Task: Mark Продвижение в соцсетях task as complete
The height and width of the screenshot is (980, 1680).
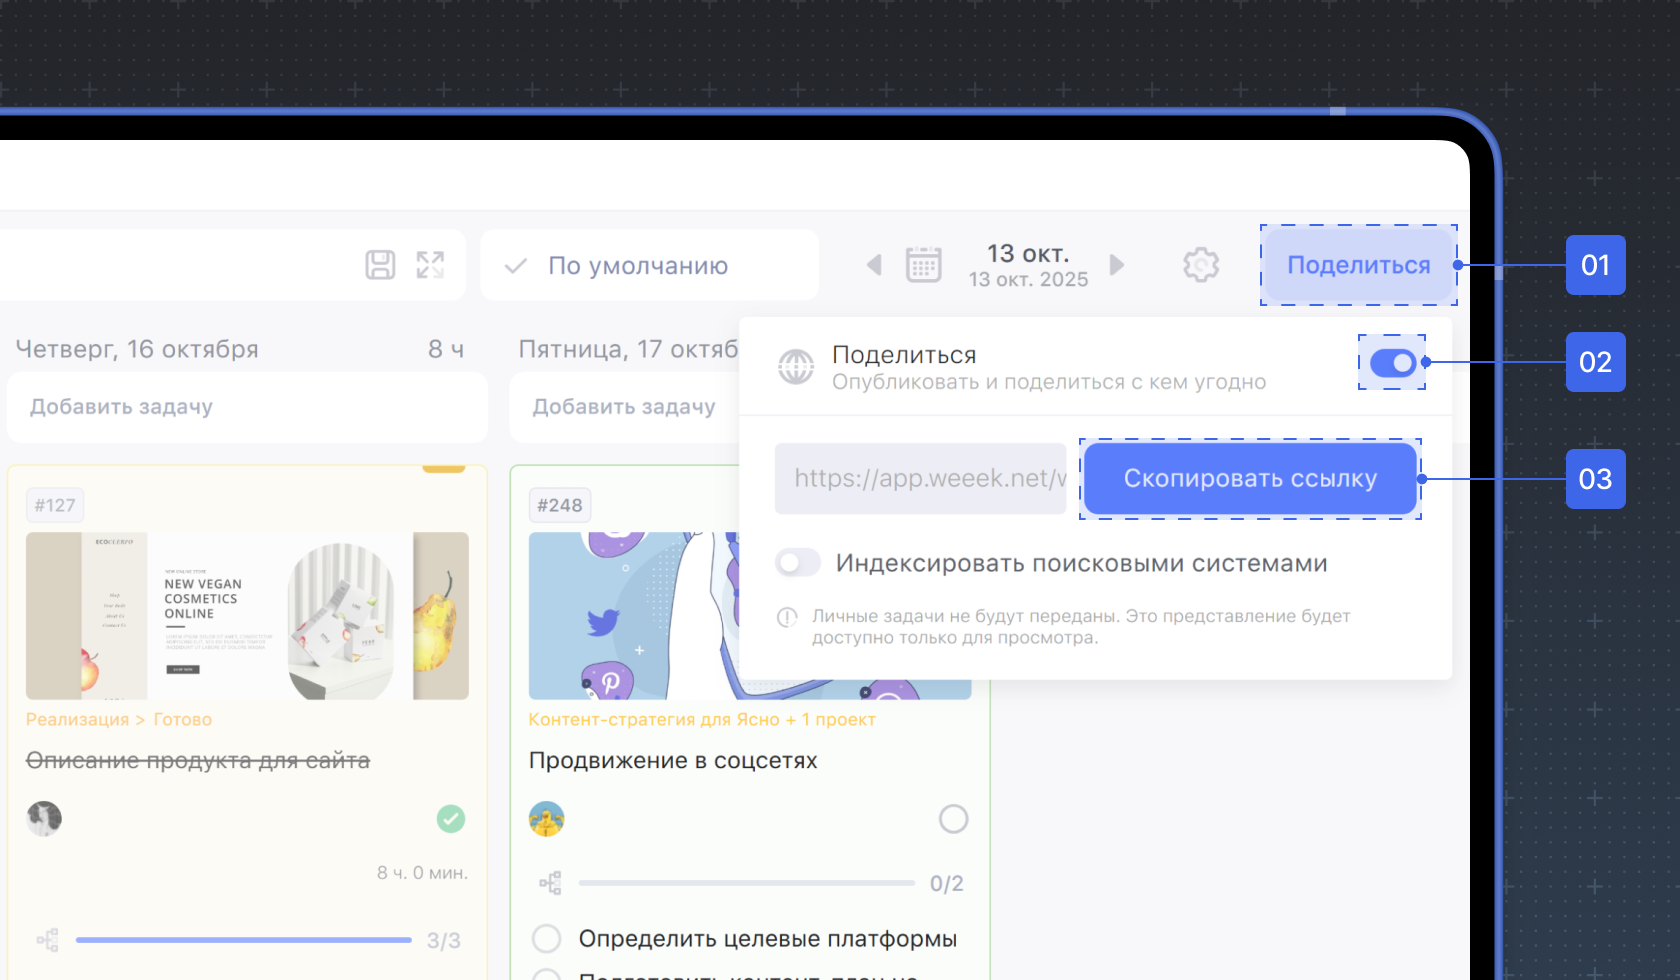Action: tap(953, 819)
